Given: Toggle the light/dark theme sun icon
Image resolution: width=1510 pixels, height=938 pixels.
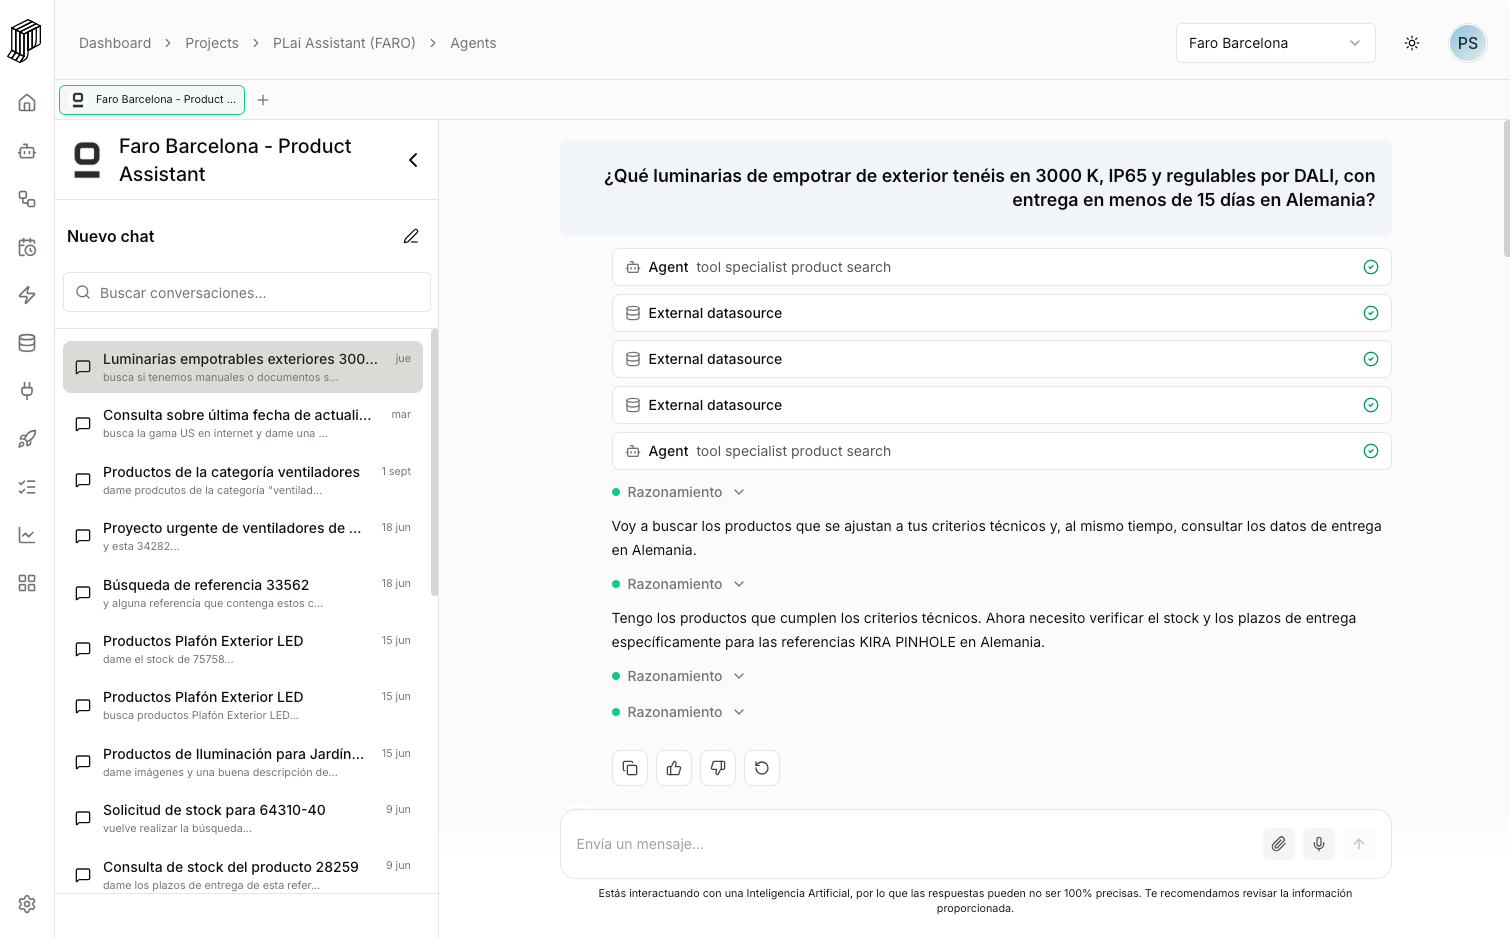Looking at the screenshot, I should coord(1412,43).
